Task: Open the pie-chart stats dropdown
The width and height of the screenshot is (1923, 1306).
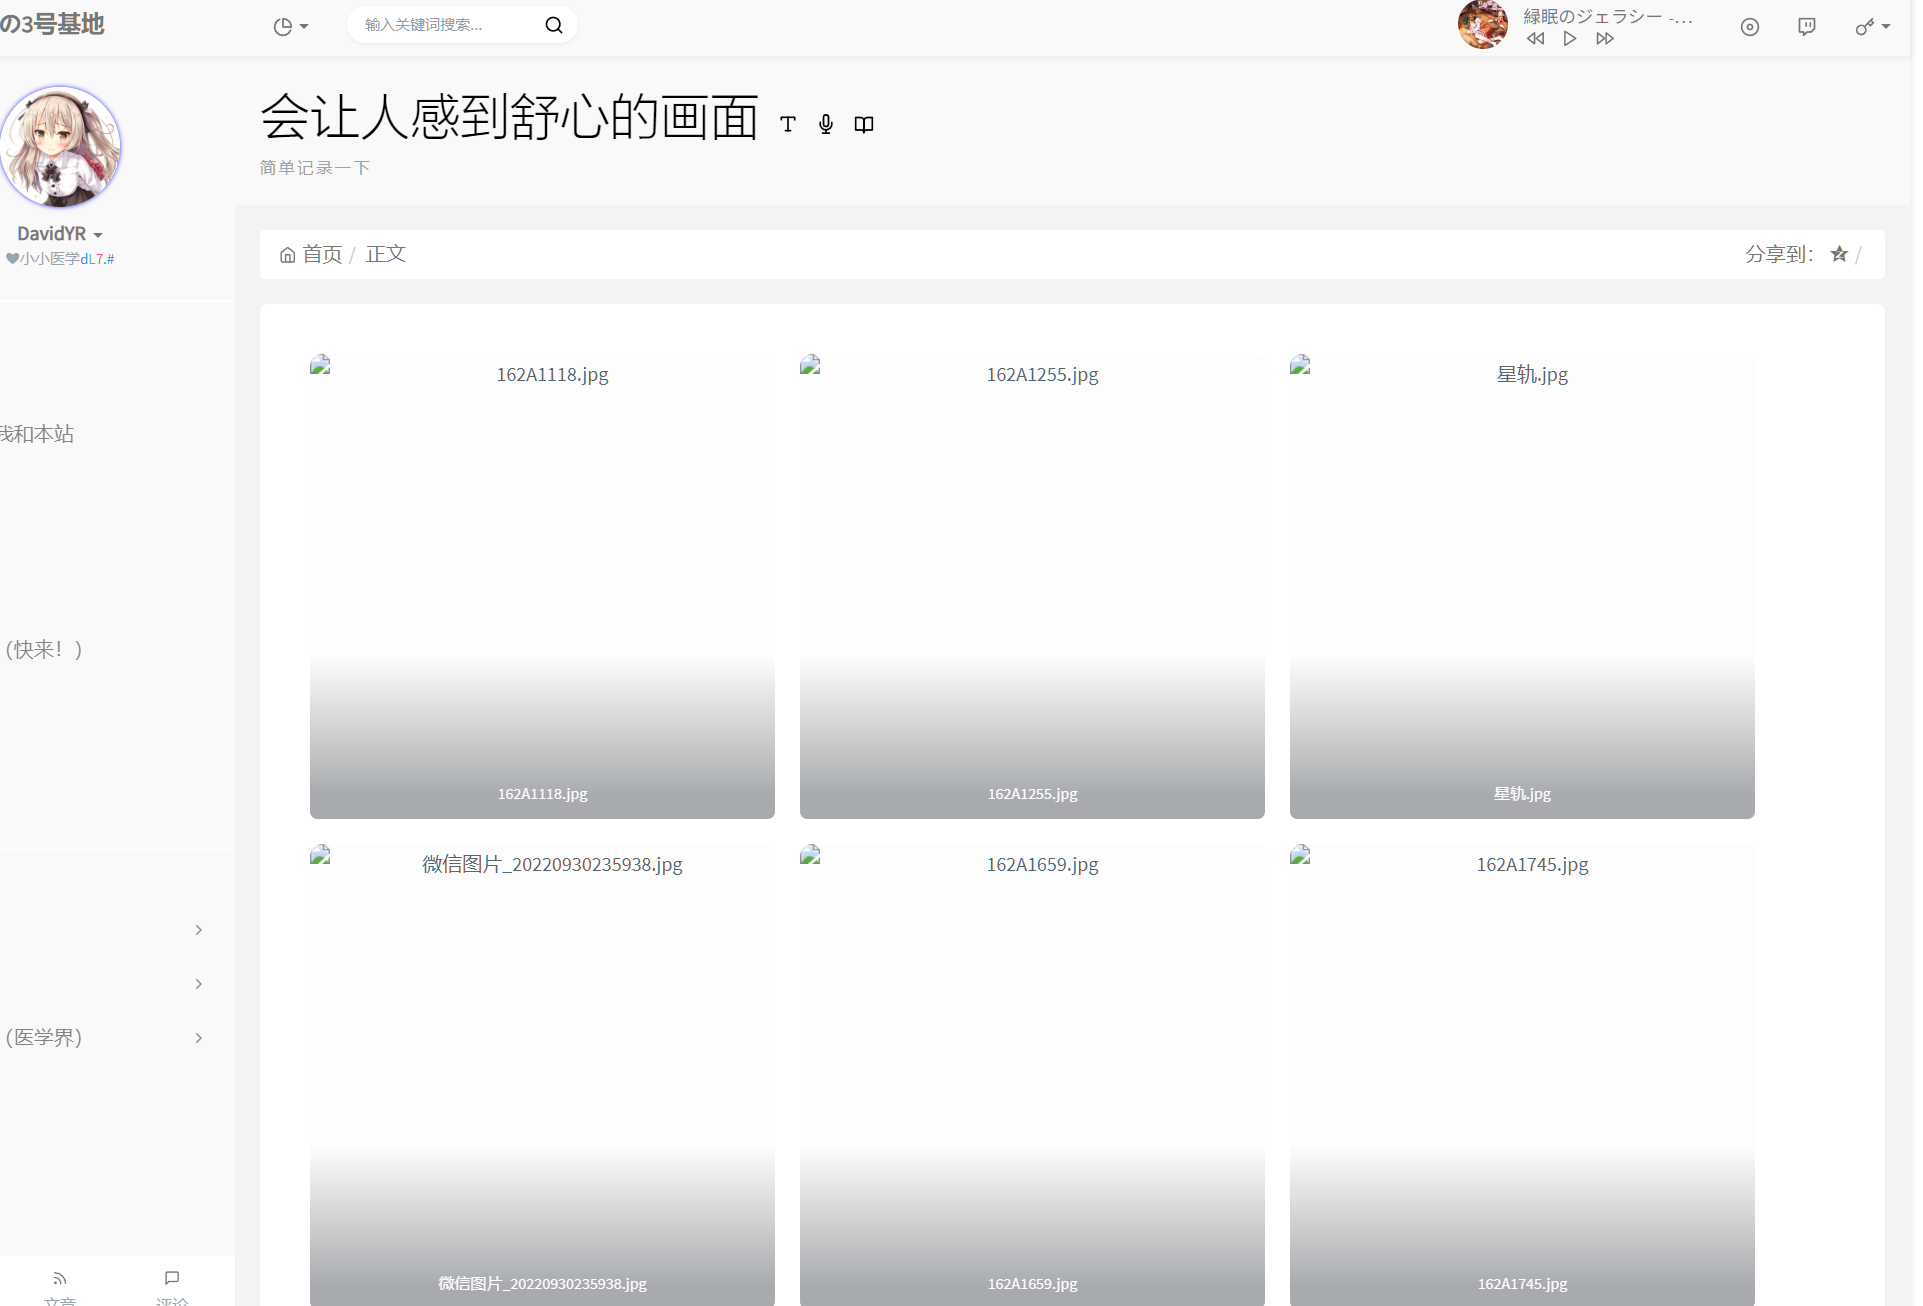Action: pyautogui.click(x=290, y=27)
